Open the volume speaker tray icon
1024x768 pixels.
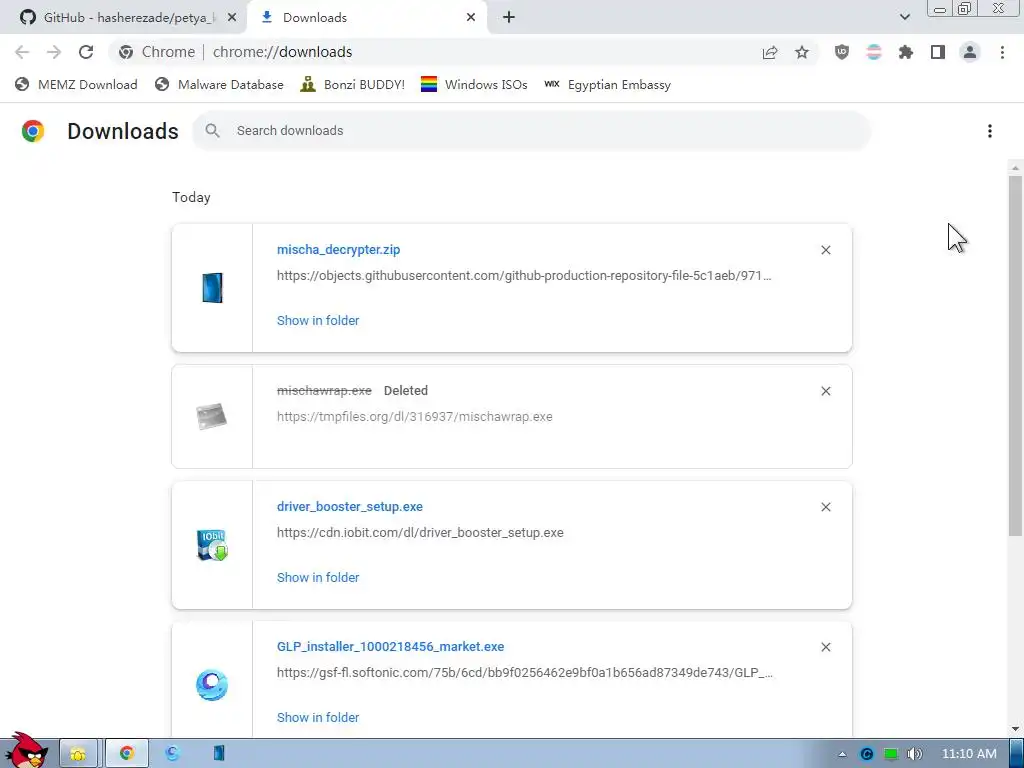(x=914, y=754)
